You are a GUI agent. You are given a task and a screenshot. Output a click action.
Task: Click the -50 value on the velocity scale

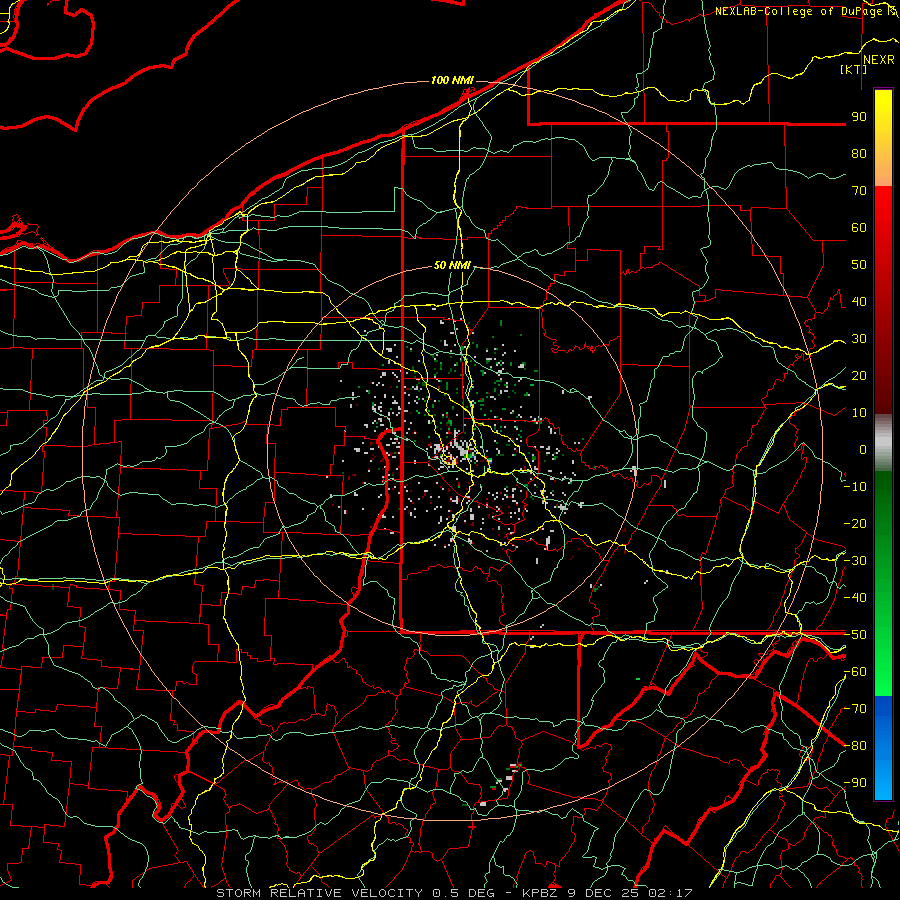[x=855, y=635]
